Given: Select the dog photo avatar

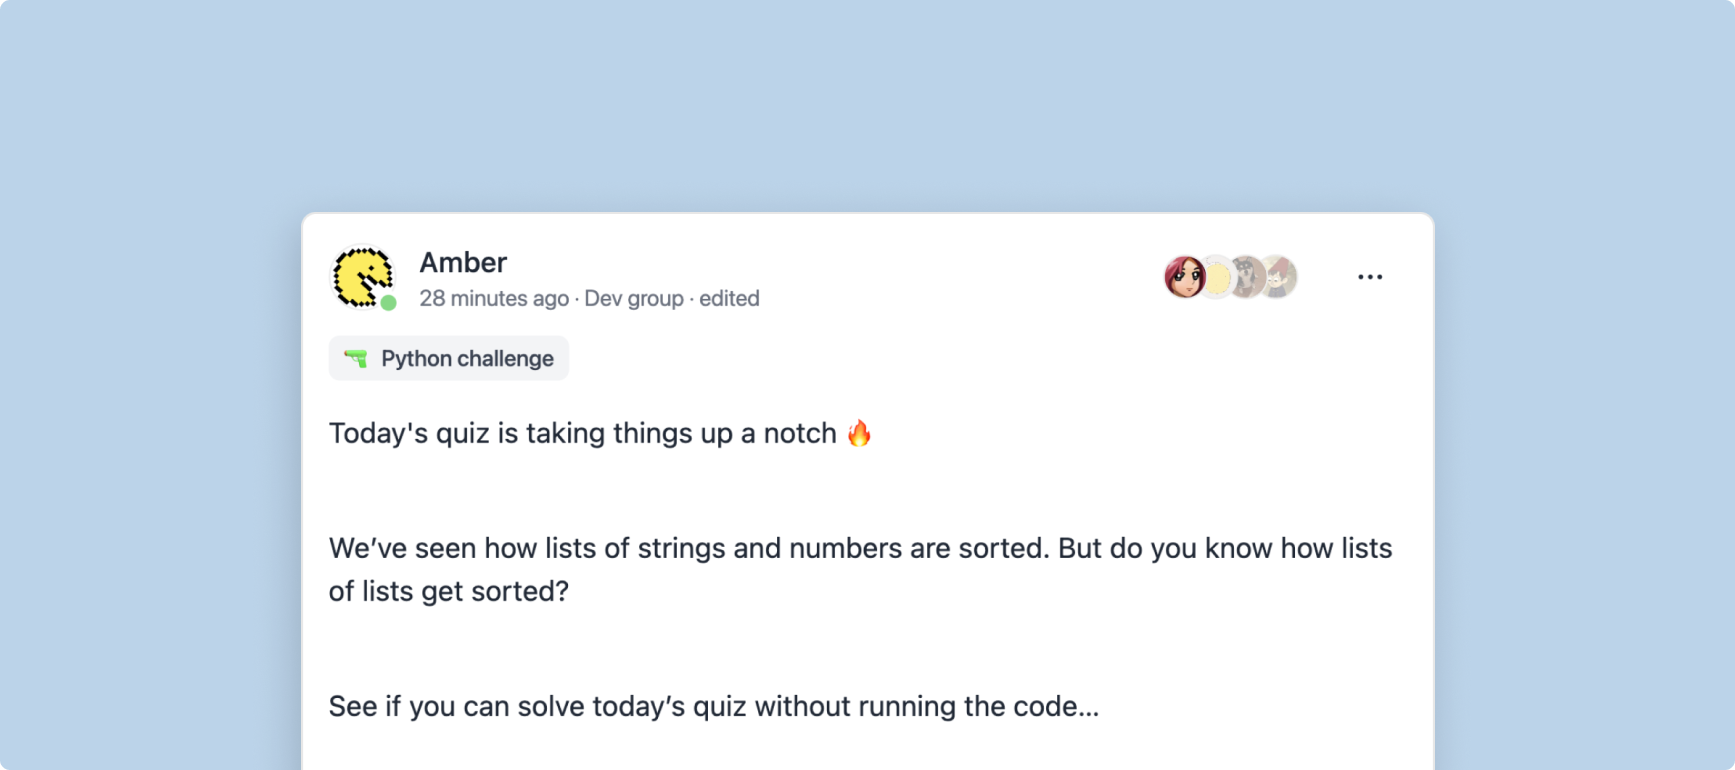Looking at the screenshot, I should pos(1247,277).
